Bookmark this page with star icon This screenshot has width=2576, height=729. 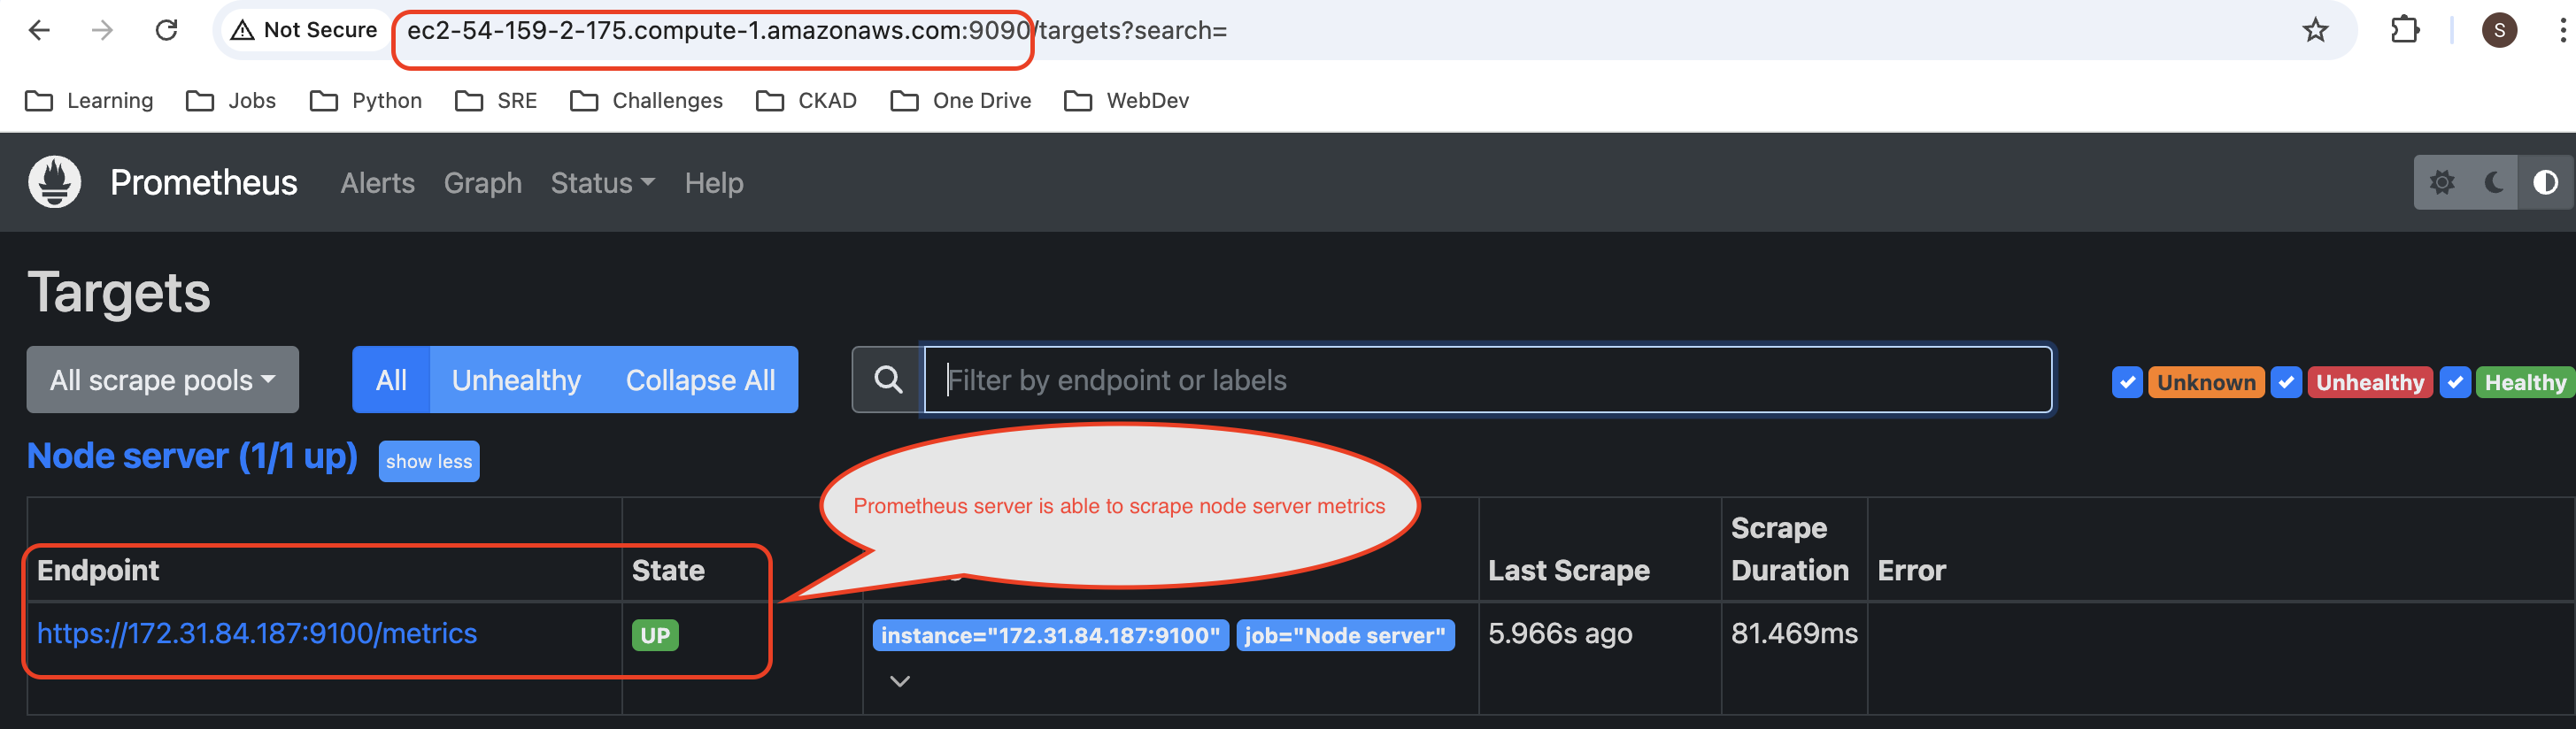pos(2315,30)
